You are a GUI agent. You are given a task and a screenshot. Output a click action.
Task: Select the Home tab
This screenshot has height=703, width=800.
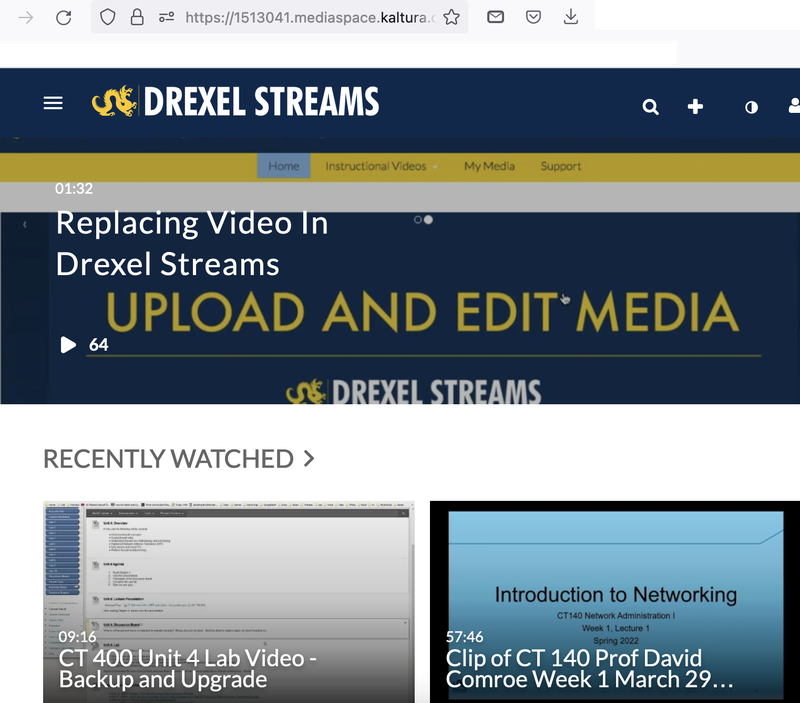tap(284, 166)
